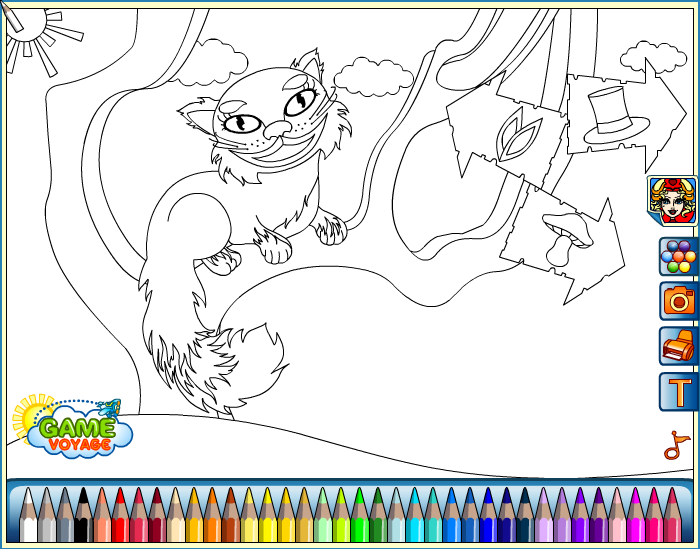Choose the cream peach pencil

(x=175, y=515)
